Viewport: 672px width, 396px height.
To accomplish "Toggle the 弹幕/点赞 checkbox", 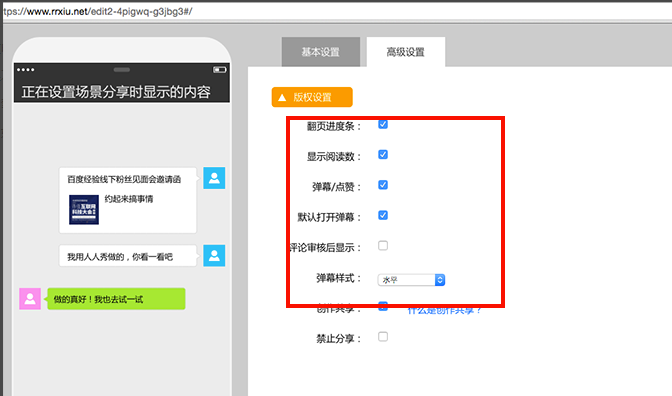I will [x=383, y=185].
